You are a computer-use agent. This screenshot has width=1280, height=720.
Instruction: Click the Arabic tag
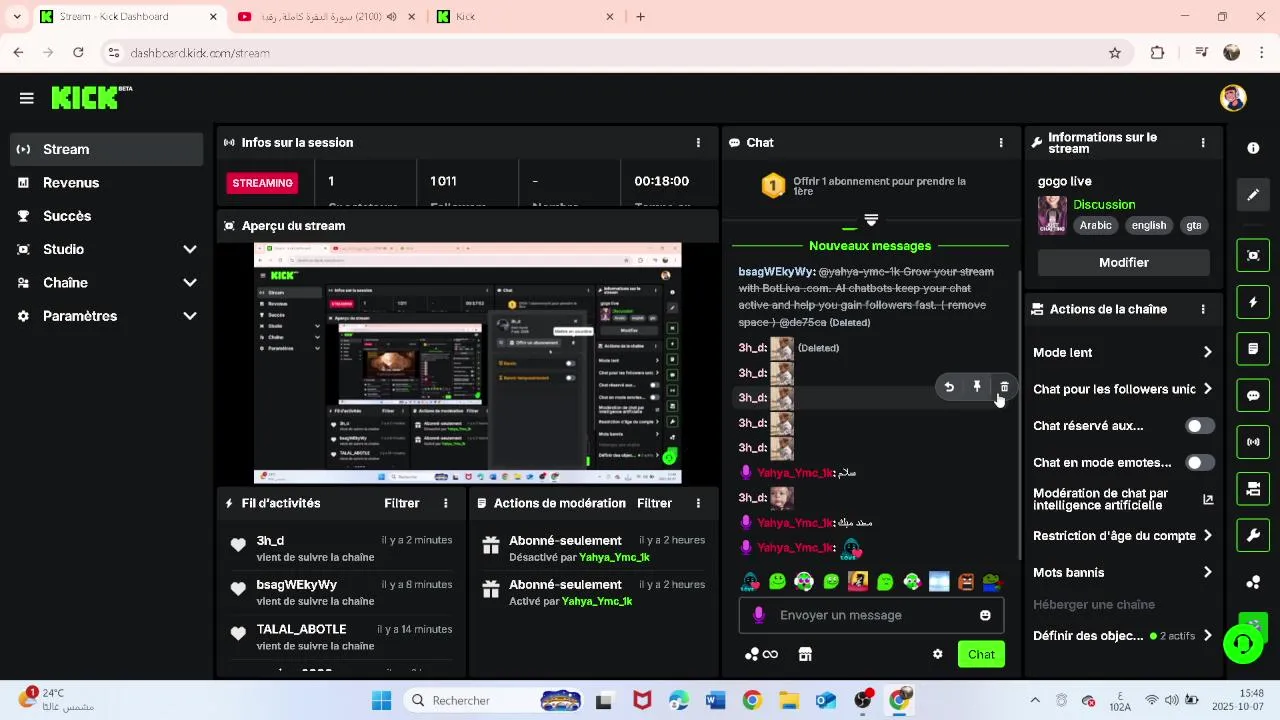[1095, 226]
